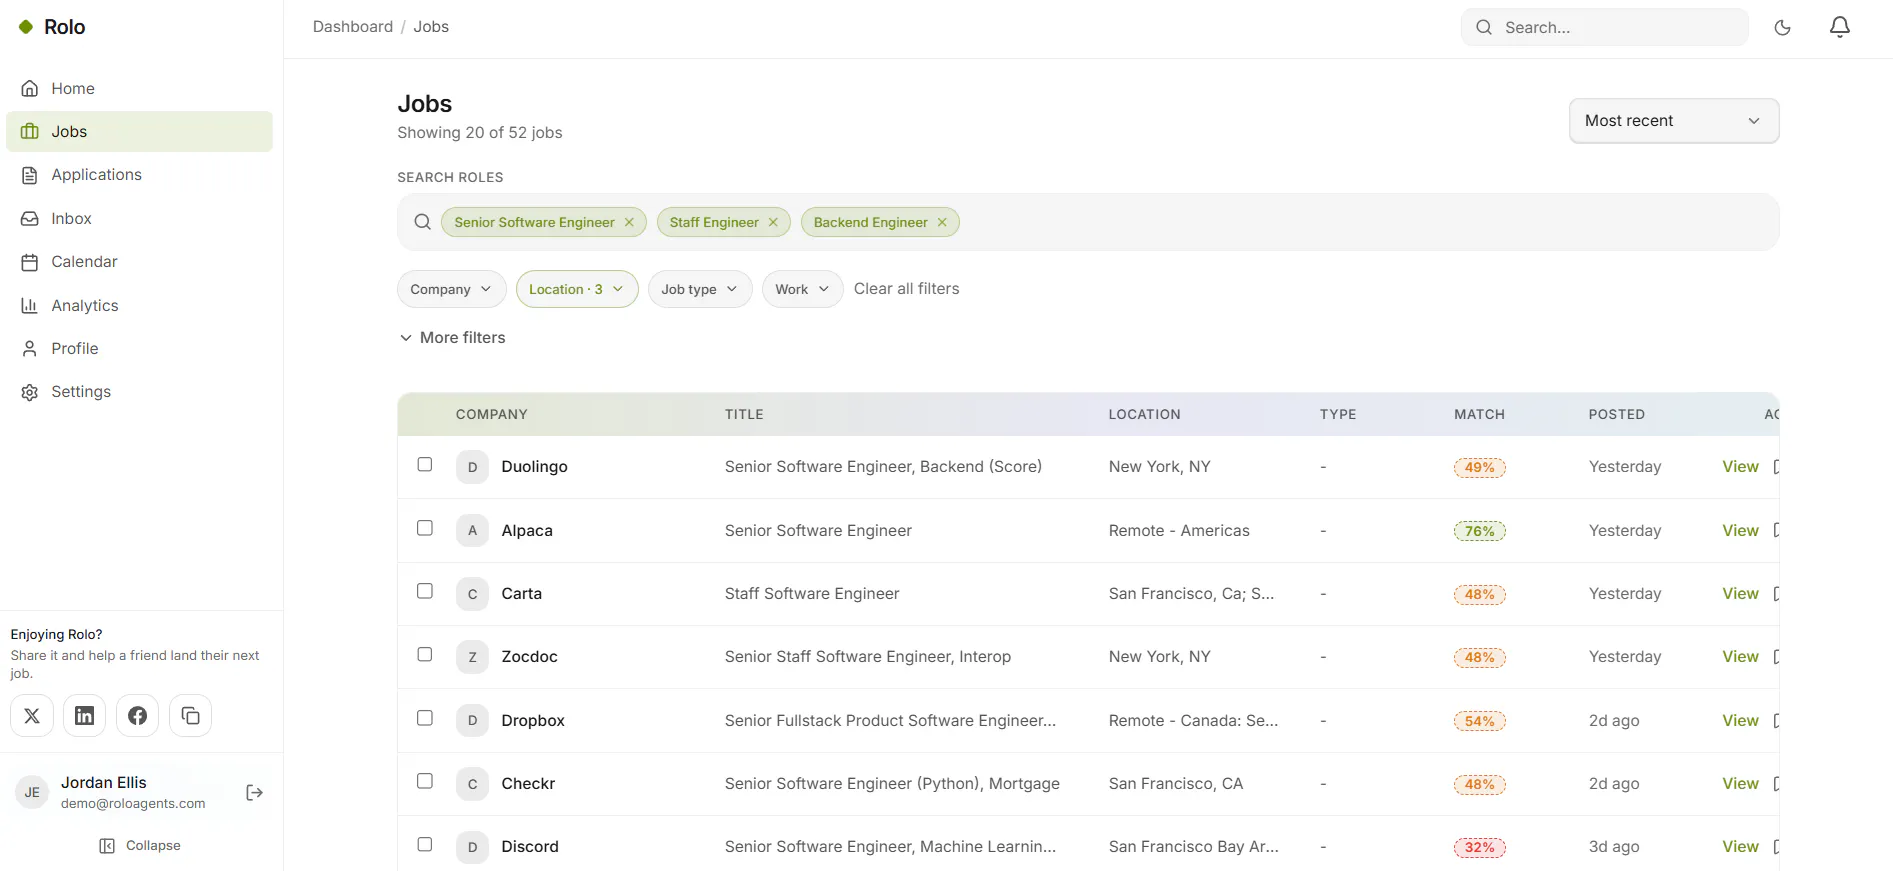Sort by the Match column header
Screen dimensions: 1893x871
point(1479,415)
